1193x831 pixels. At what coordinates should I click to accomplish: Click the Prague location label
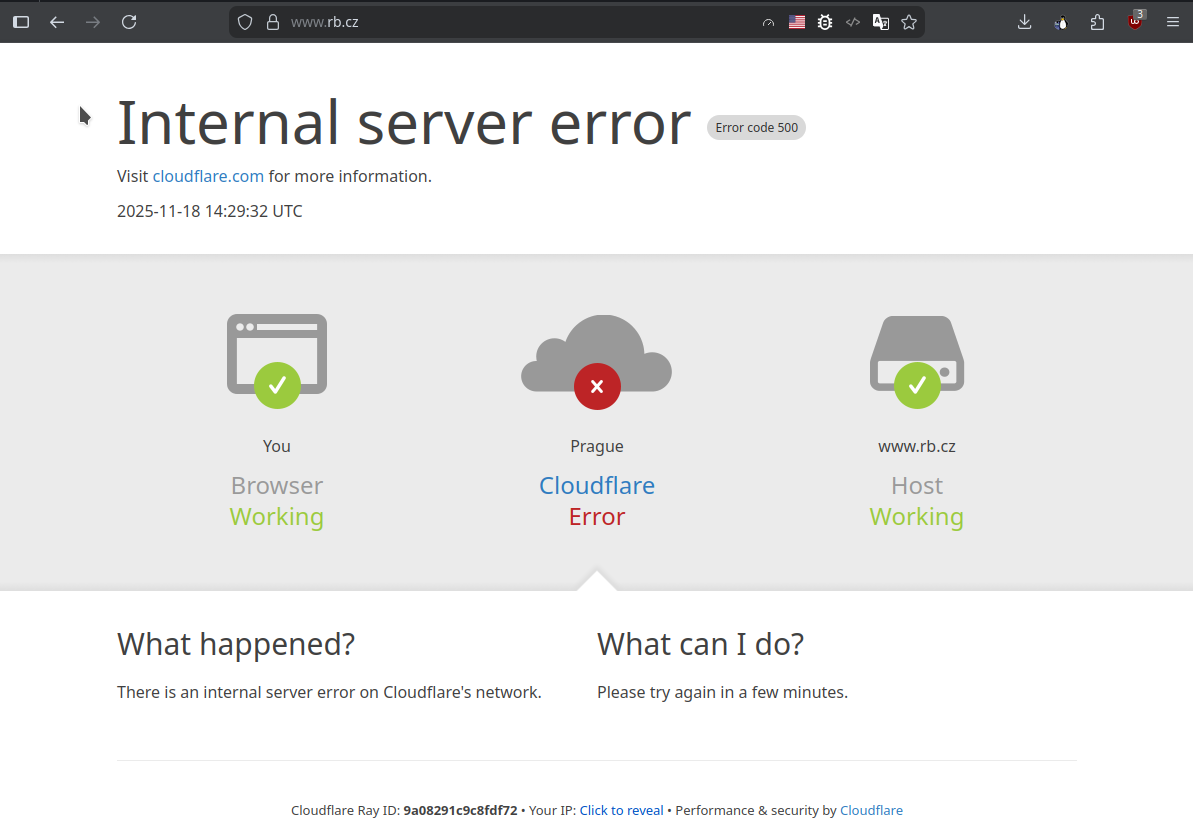click(x=597, y=447)
